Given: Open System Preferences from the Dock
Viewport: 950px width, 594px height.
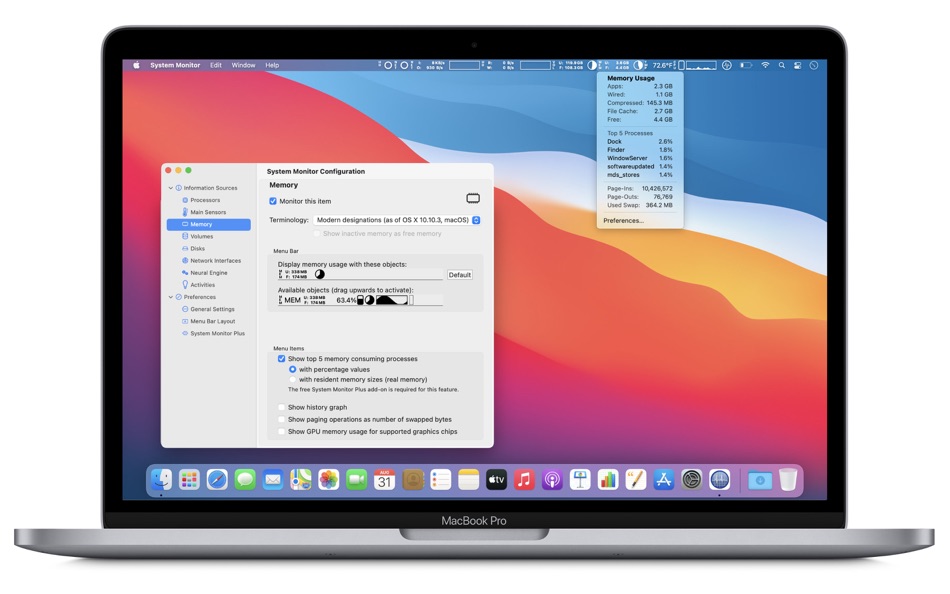Looking at the screenshot, I should pos(691,480).
